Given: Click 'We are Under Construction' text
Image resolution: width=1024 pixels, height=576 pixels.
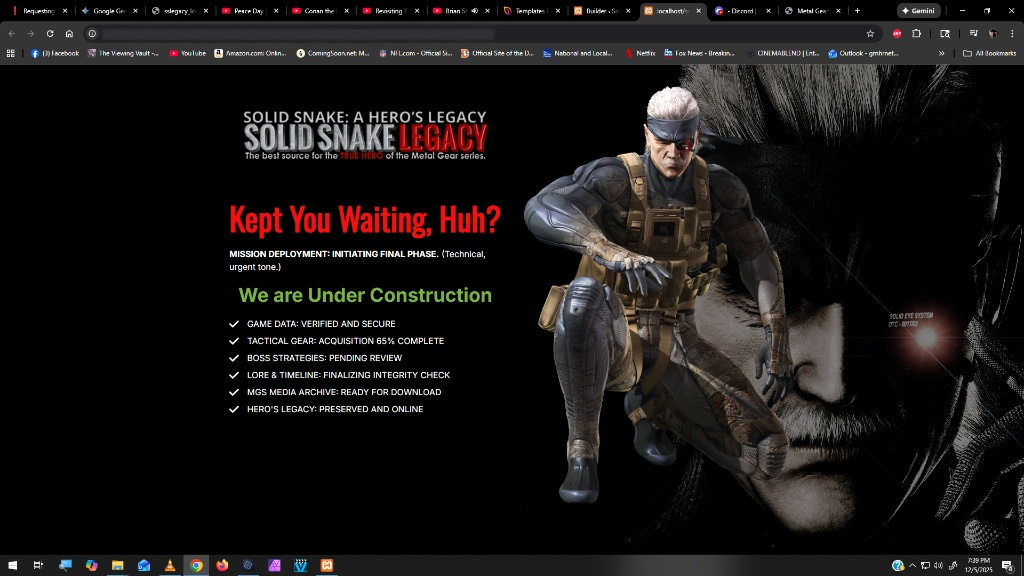Looking at the screenshot, I should coord(365,295).
